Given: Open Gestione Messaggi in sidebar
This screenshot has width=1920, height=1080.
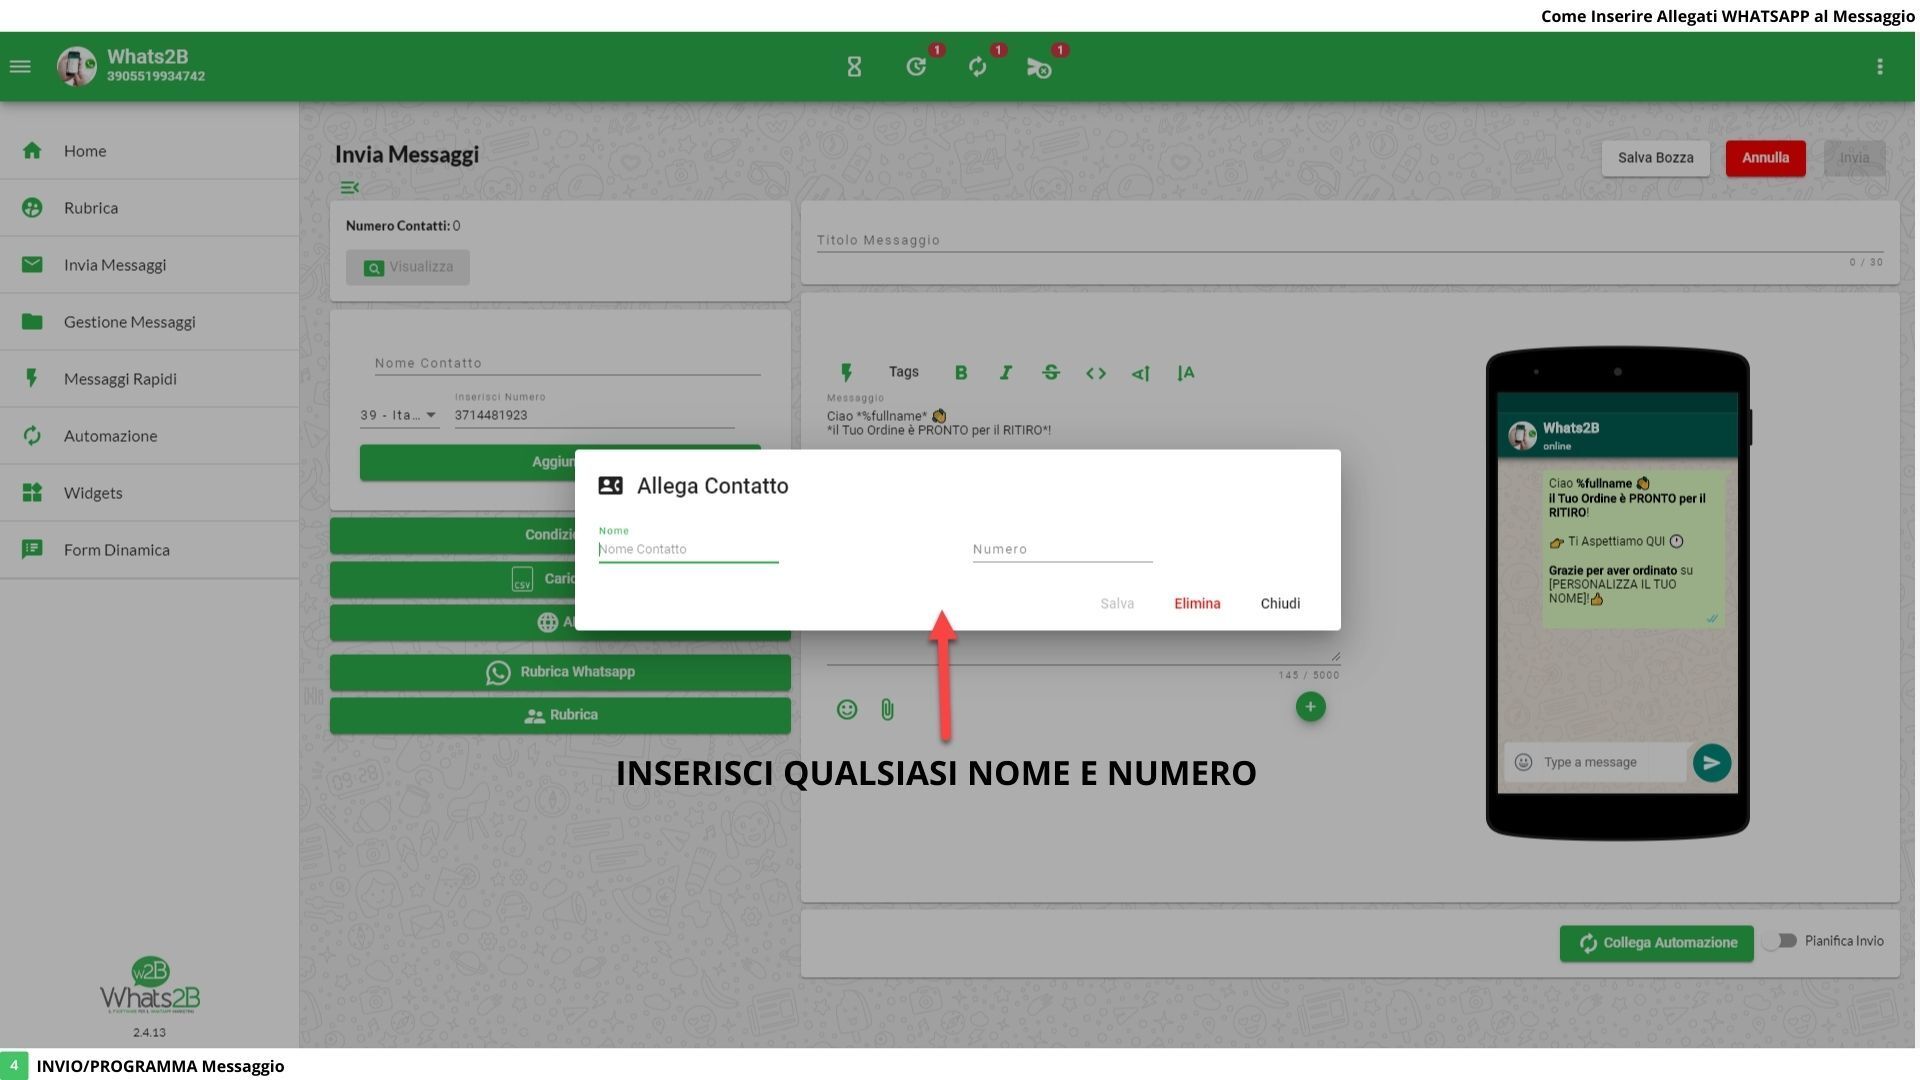Looking at the screenshot, I should 150,322.
